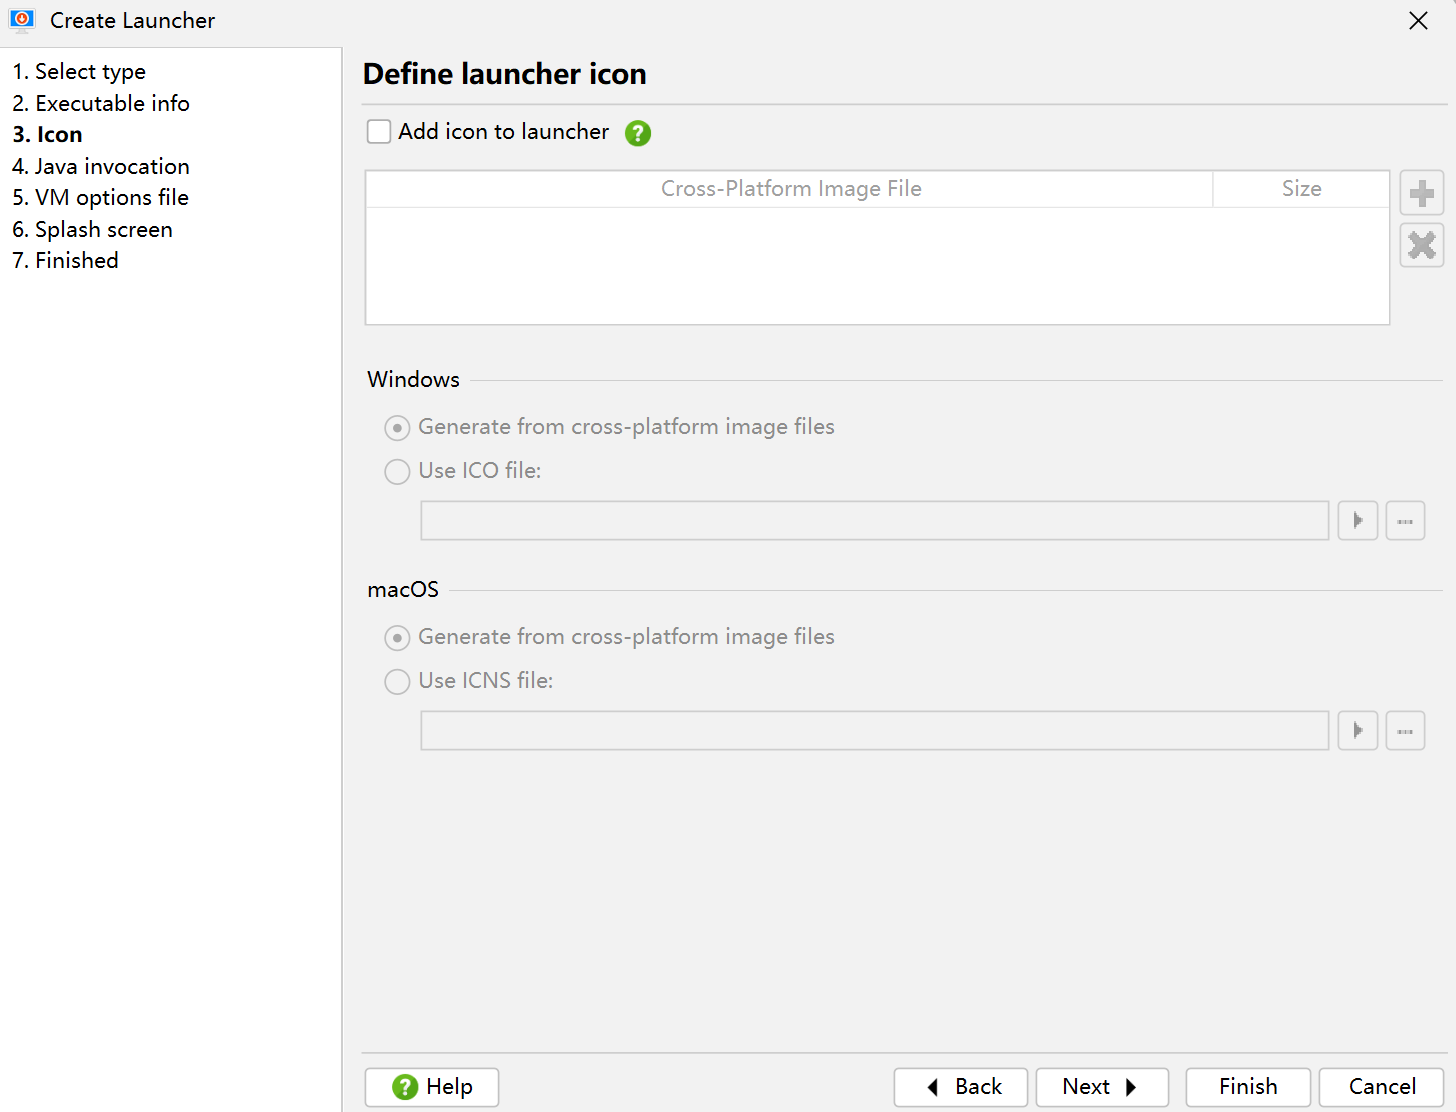
Task: Click the Size column header
Action: point(1301,189)
